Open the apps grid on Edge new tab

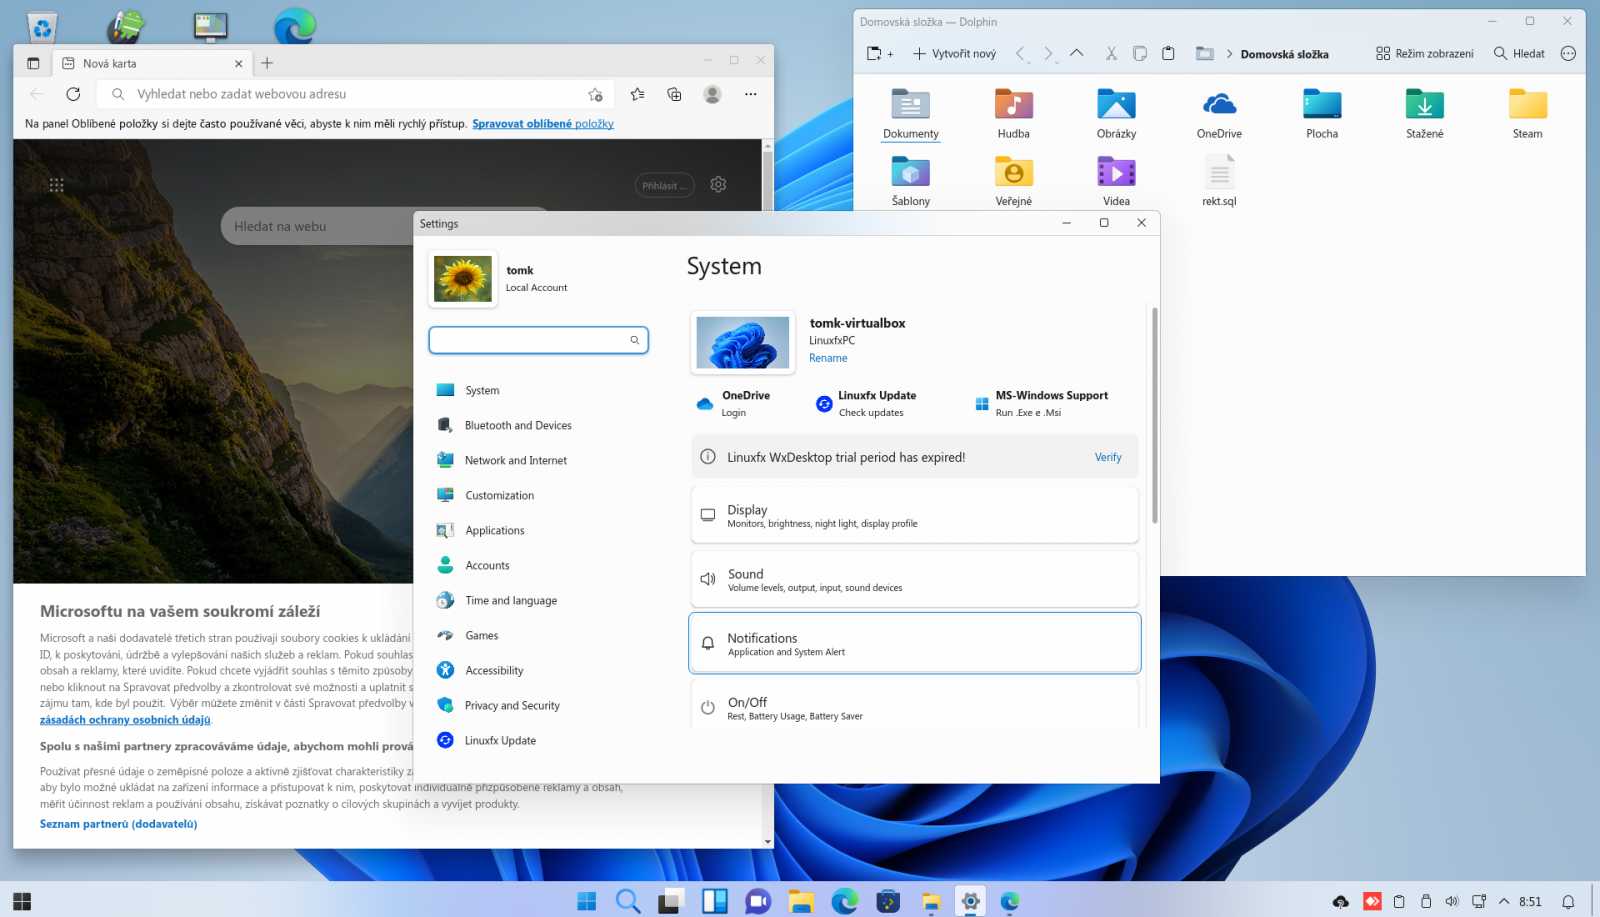pyautogui.click(x=56, y=185)
